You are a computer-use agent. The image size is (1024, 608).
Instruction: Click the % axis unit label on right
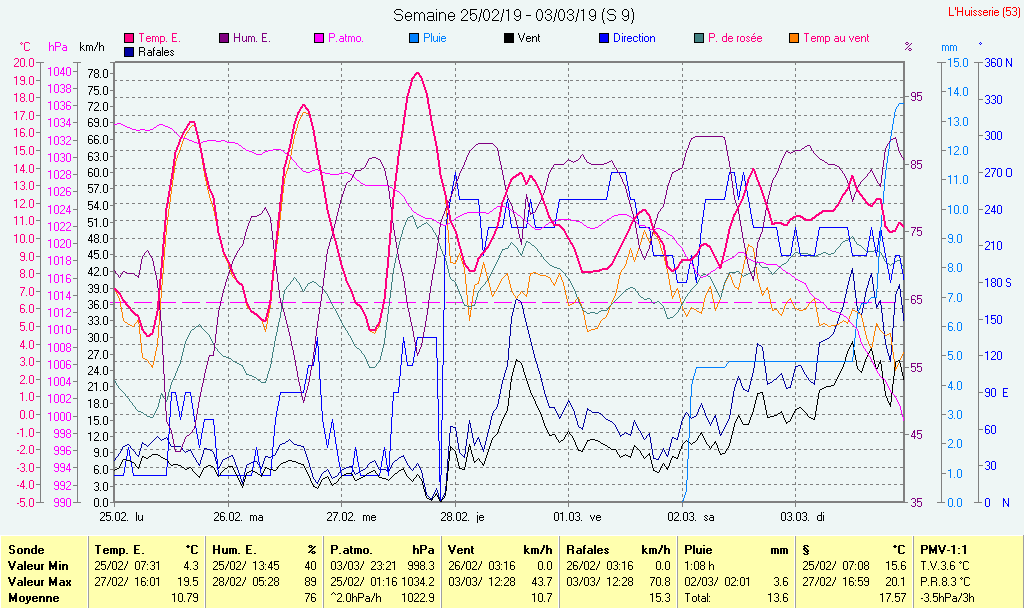tap(908, 47)
